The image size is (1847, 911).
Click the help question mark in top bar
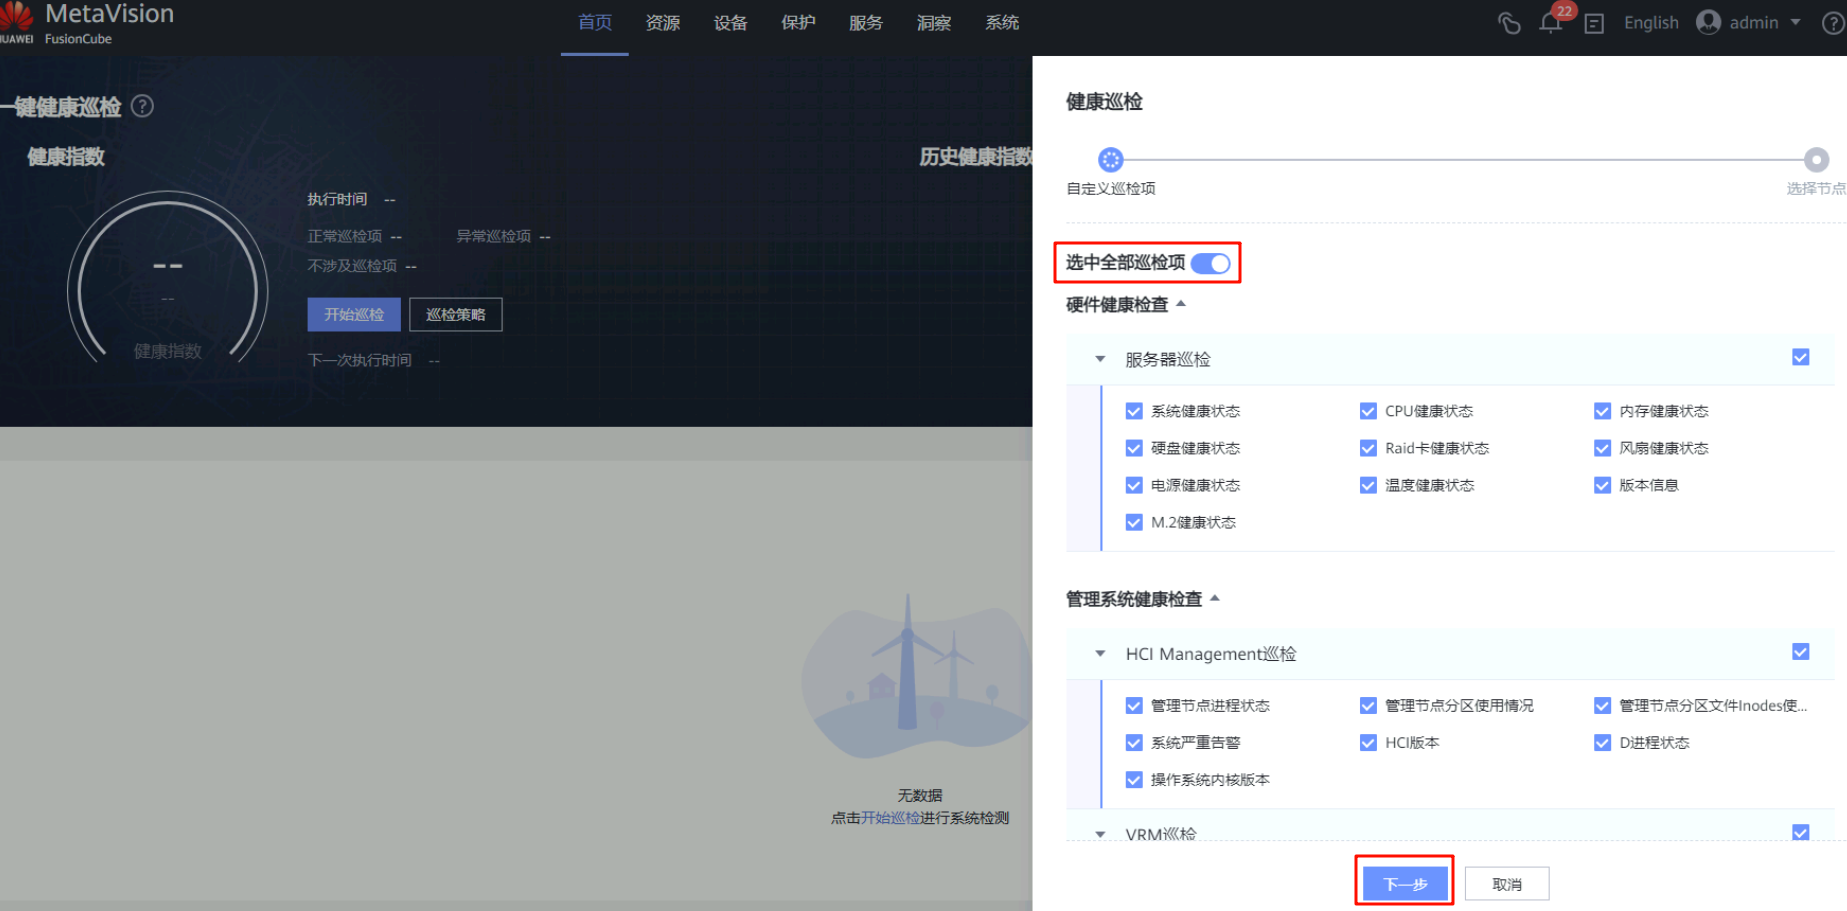1833,23
